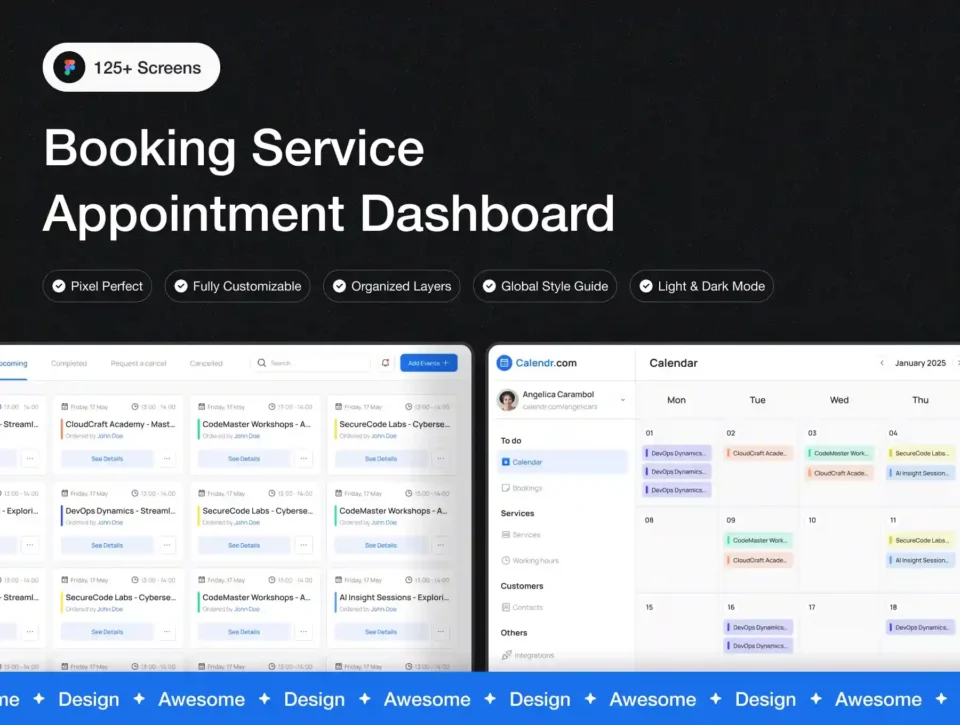The width and height of the screenshot is (960, 725).
Task: Select the orange CloudCraft event on Tue 02
Action: point(760,453)
